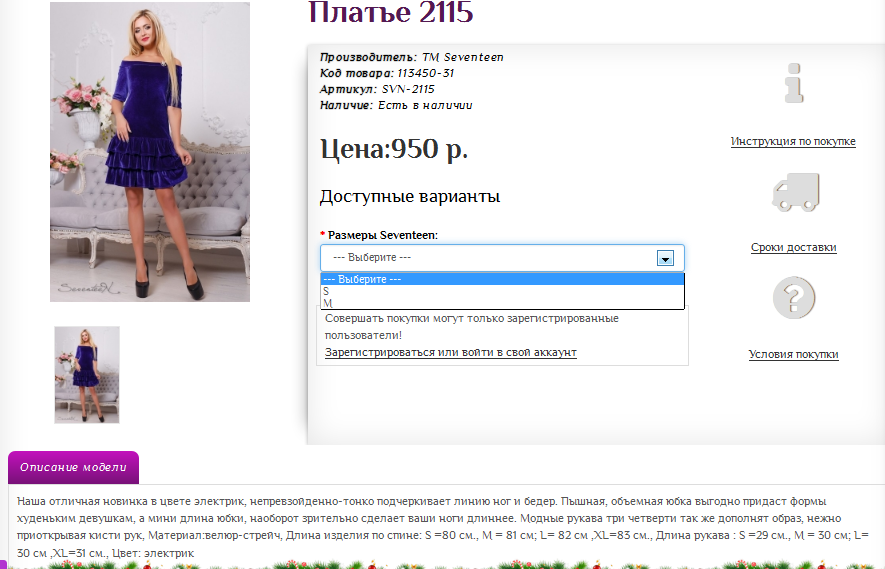Click the Размеры Seventeen label

[x=383, y=235]
